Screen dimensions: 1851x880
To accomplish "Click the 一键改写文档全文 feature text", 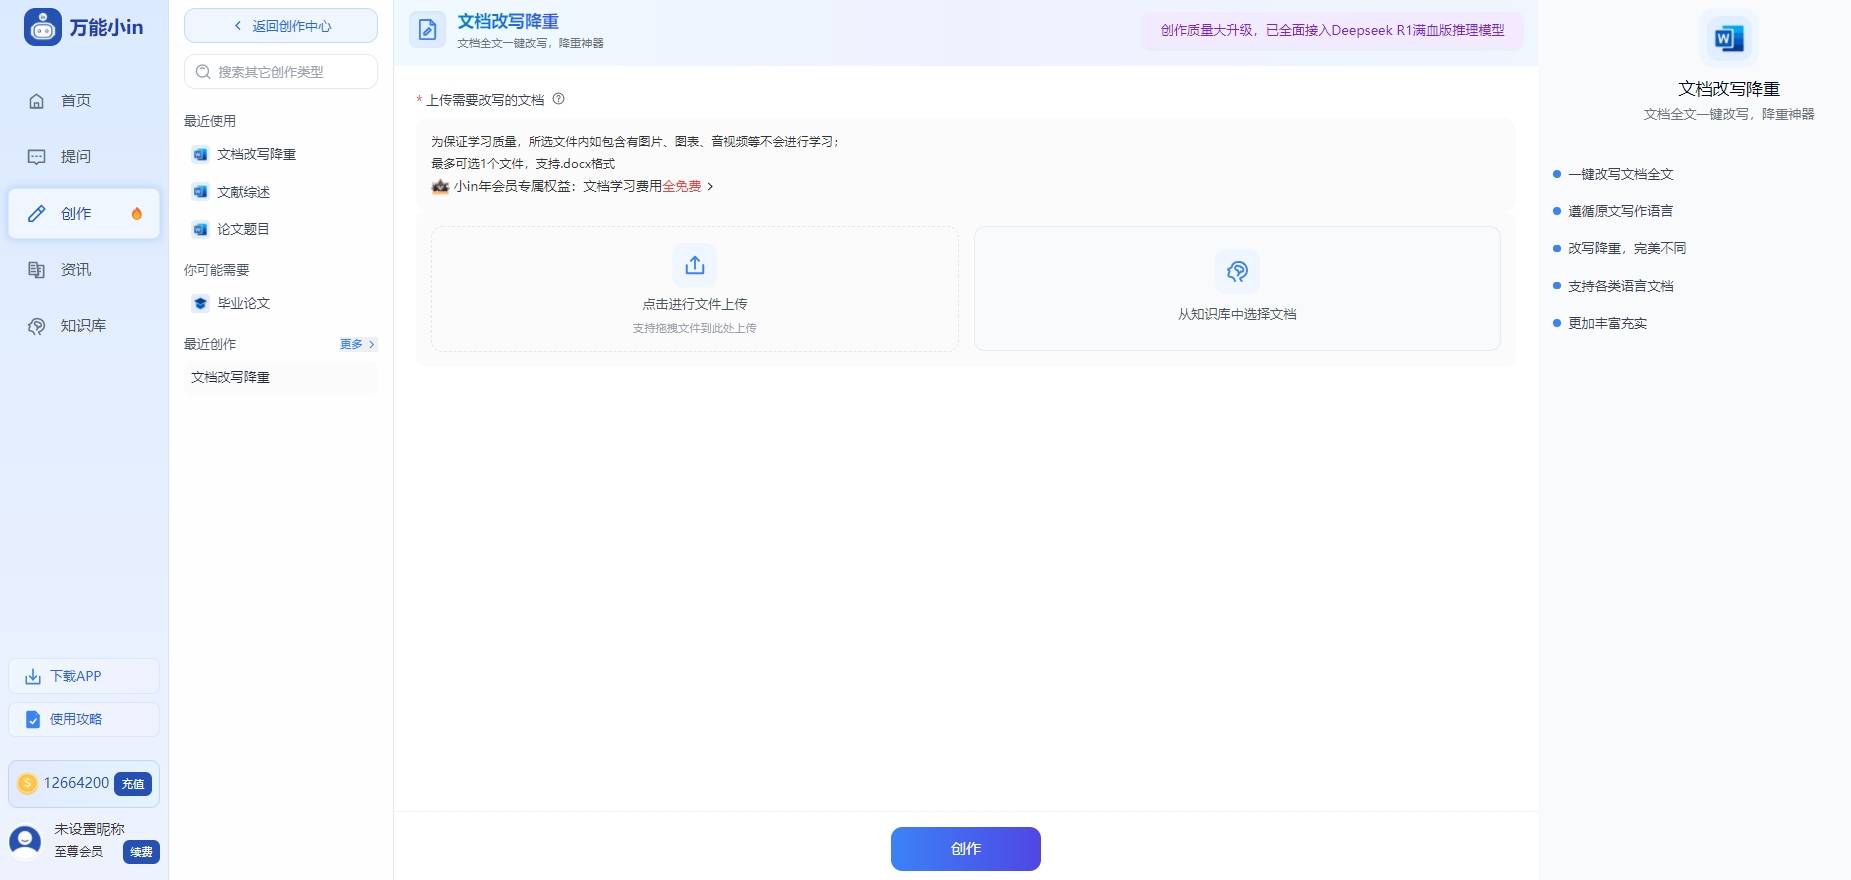I will click(1620, 174).
